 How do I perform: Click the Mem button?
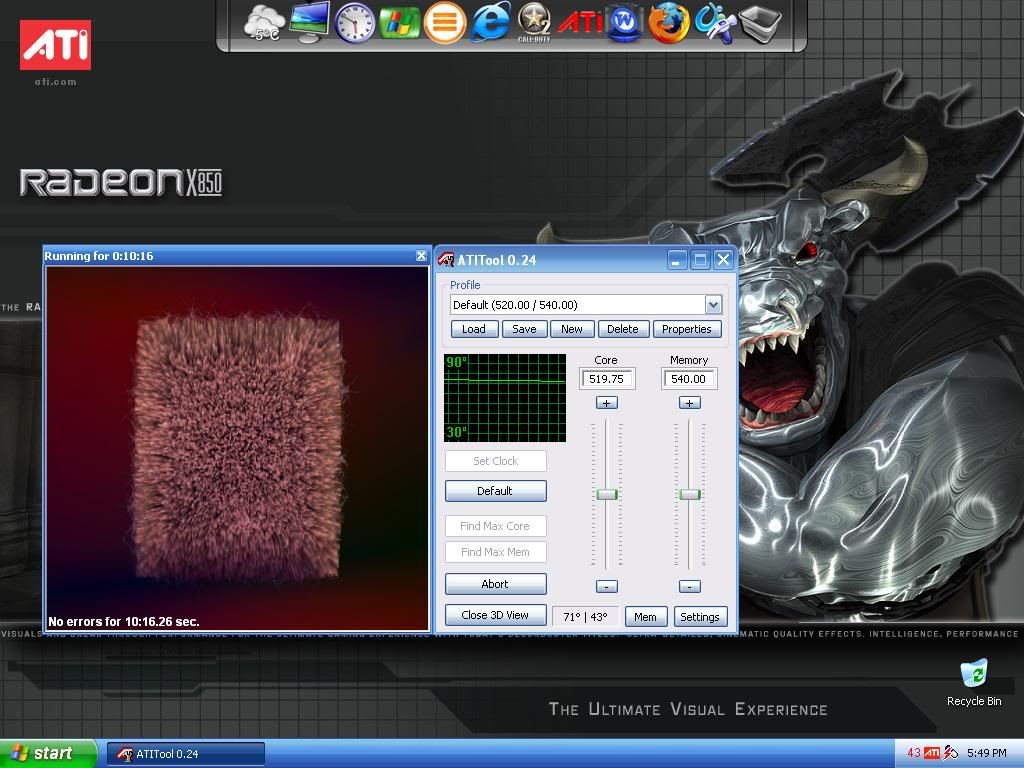tap(645, 617)
